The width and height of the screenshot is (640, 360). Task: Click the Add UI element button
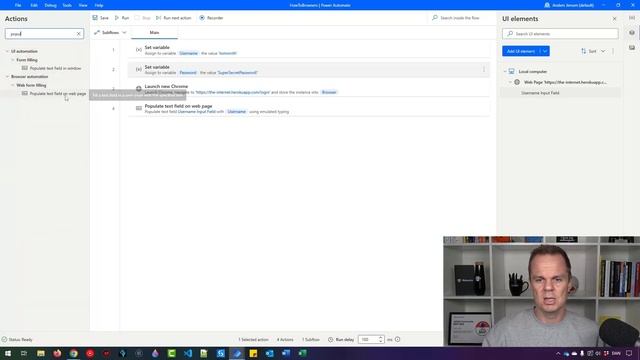pos(521,51)
